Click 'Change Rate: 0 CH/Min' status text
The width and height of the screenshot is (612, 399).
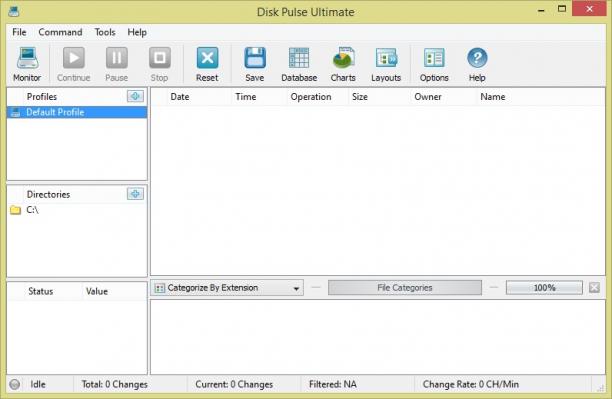tap(471, 385)
